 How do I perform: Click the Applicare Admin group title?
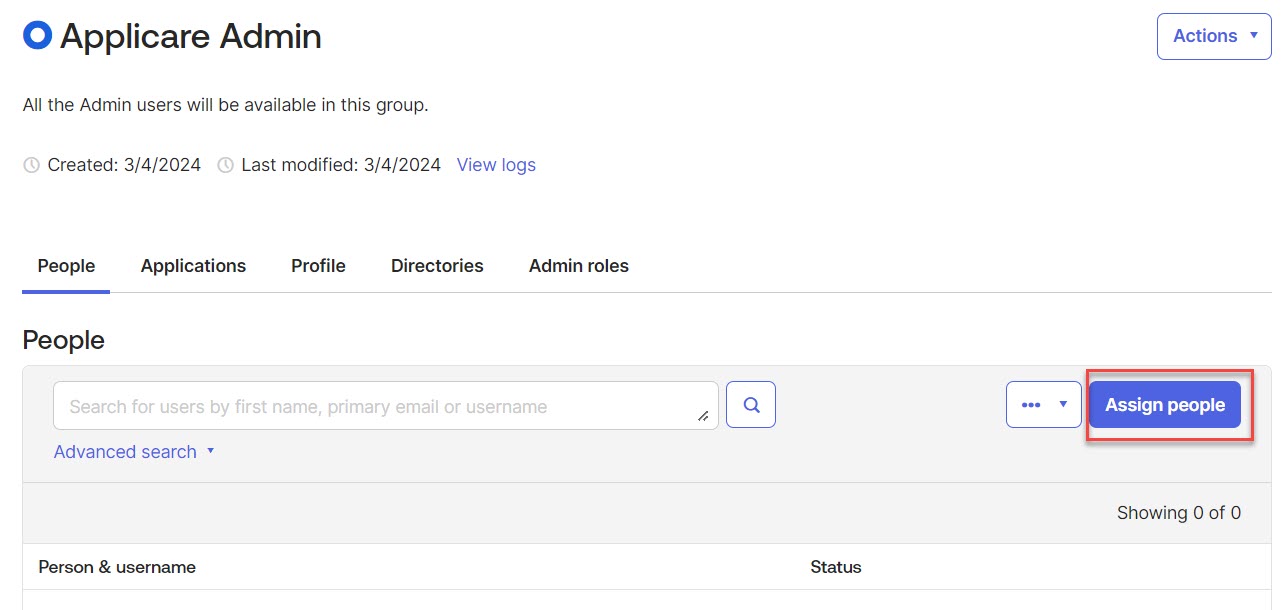coord(191,37)
